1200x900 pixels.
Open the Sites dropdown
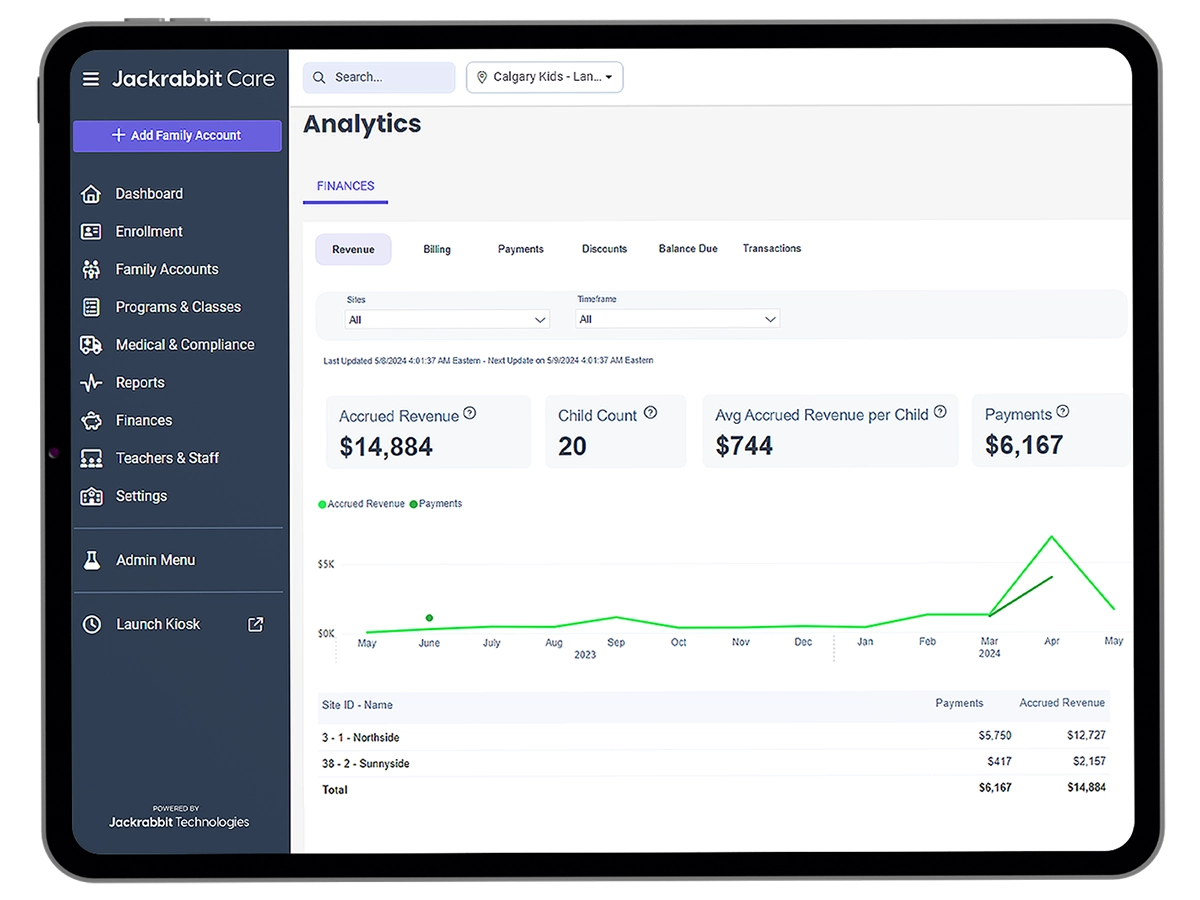pyautogui.click(x=447, y=319)
